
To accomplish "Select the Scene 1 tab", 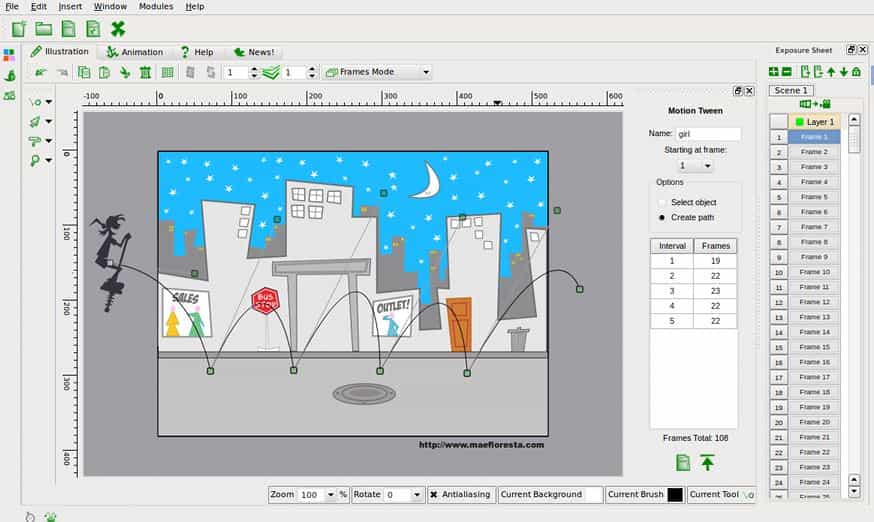I will pos(791,90).
